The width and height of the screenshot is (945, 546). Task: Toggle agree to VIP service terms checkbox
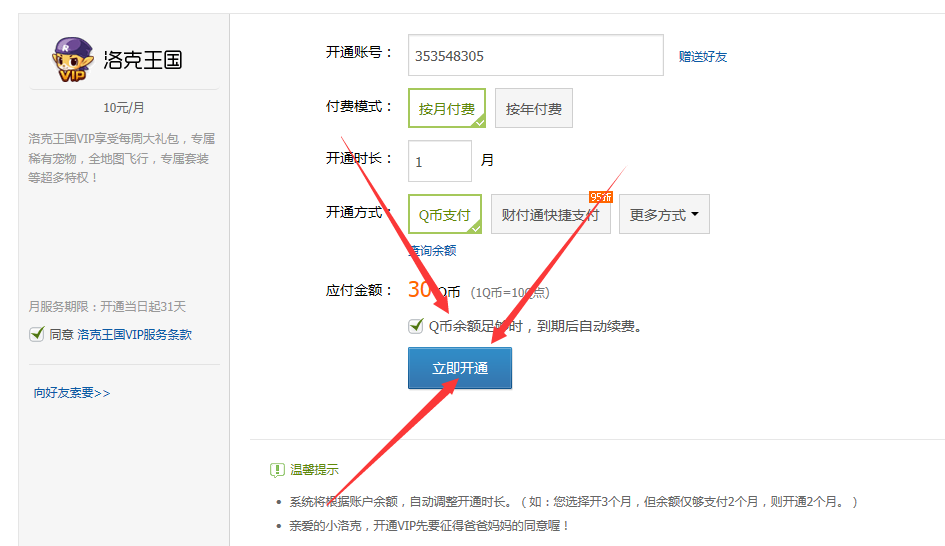[36, 334]
